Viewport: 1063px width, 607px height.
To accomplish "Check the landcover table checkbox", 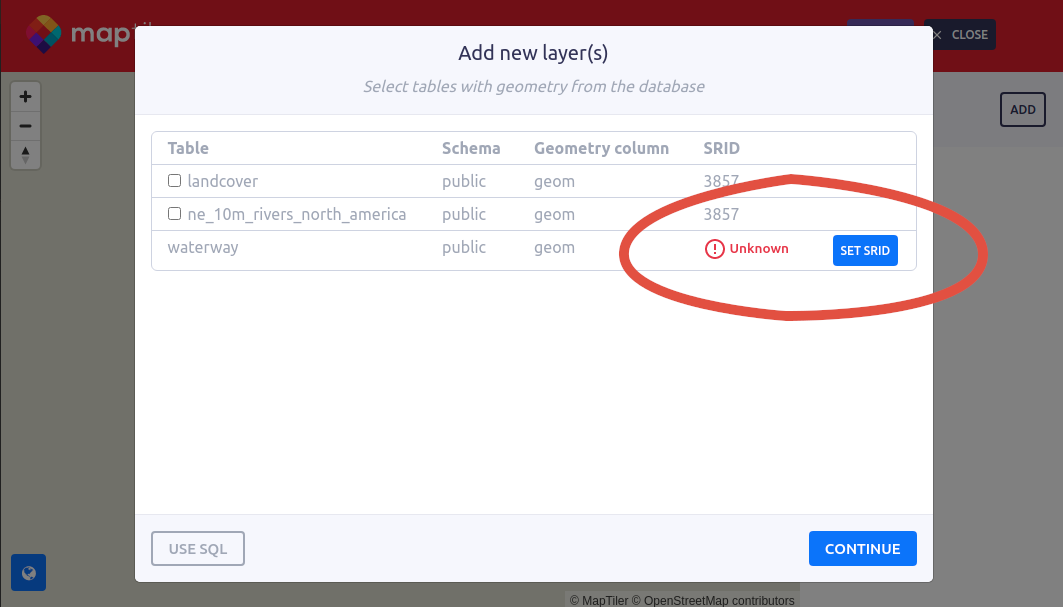I will (174, 181).
